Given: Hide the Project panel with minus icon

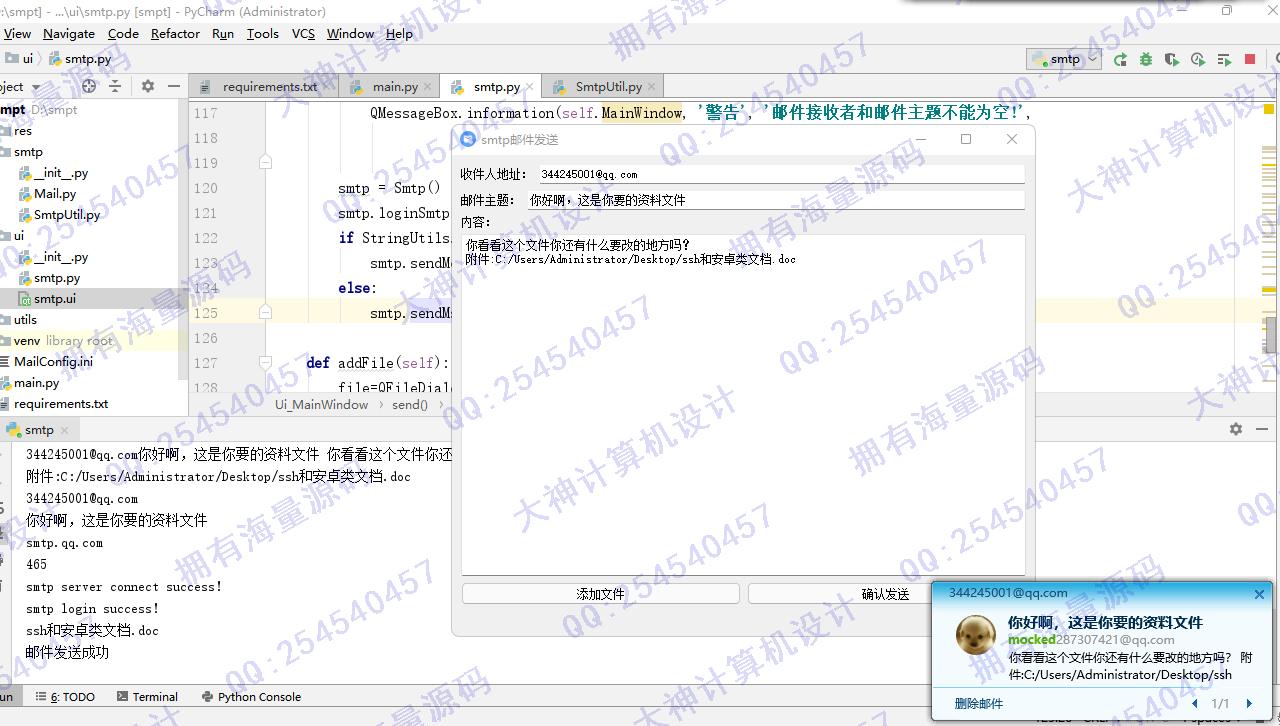Looking at the screenshot, I should 174,86.
